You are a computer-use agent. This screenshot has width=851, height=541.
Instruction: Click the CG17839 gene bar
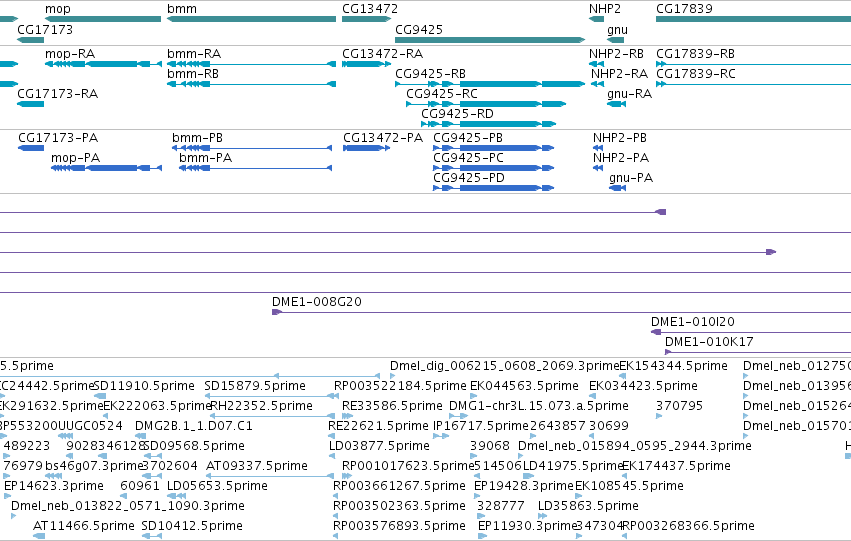tap(753, 19)
